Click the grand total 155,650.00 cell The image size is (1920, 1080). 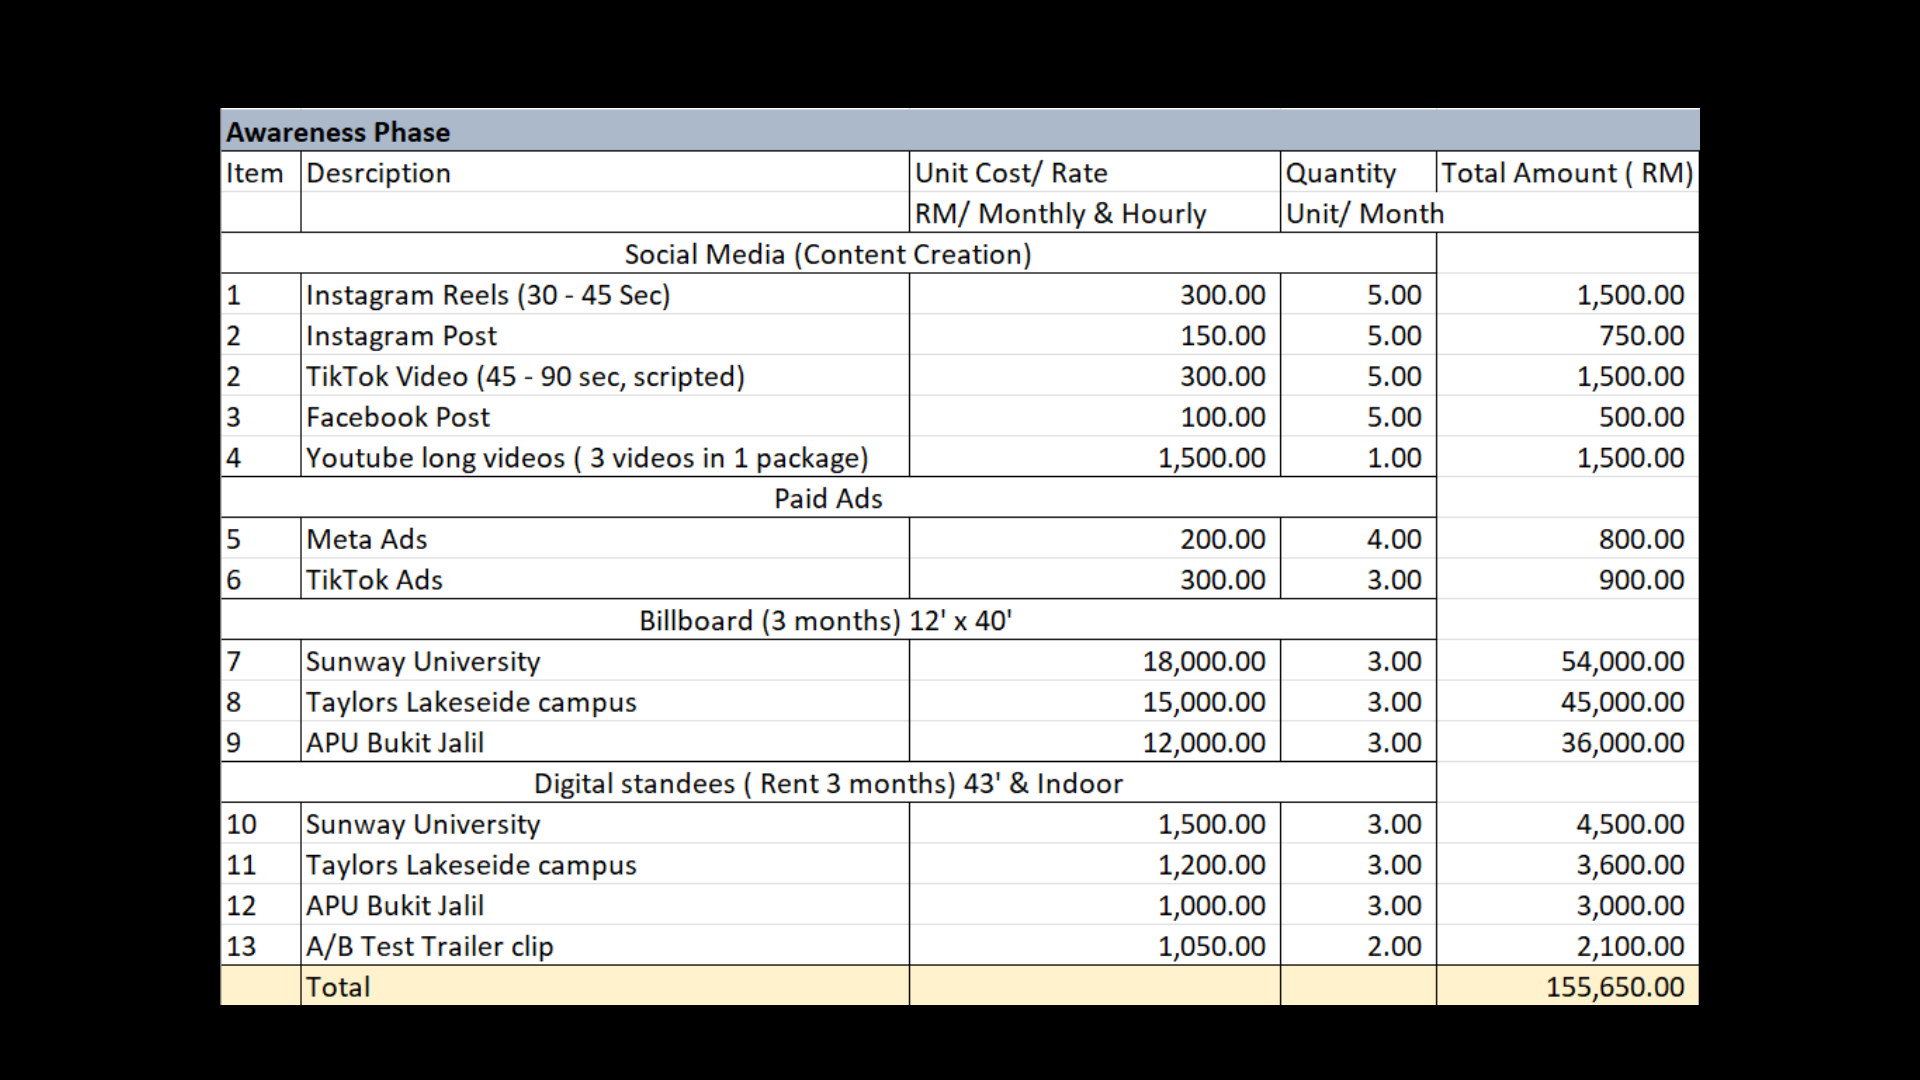point(1568,987)
